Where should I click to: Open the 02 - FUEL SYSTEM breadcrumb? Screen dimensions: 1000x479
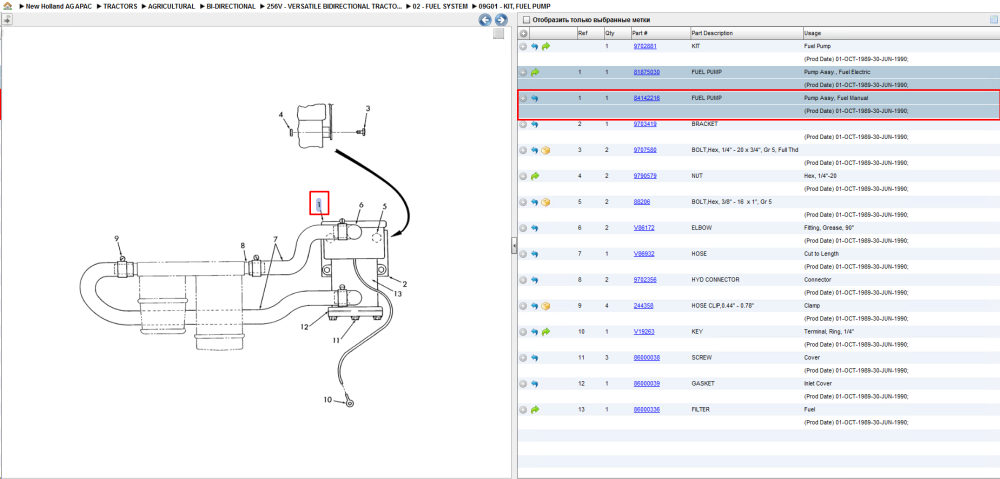[440, 6]
